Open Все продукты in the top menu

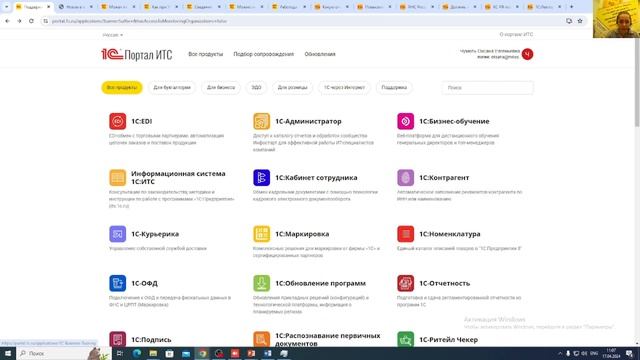coord(205,54)
